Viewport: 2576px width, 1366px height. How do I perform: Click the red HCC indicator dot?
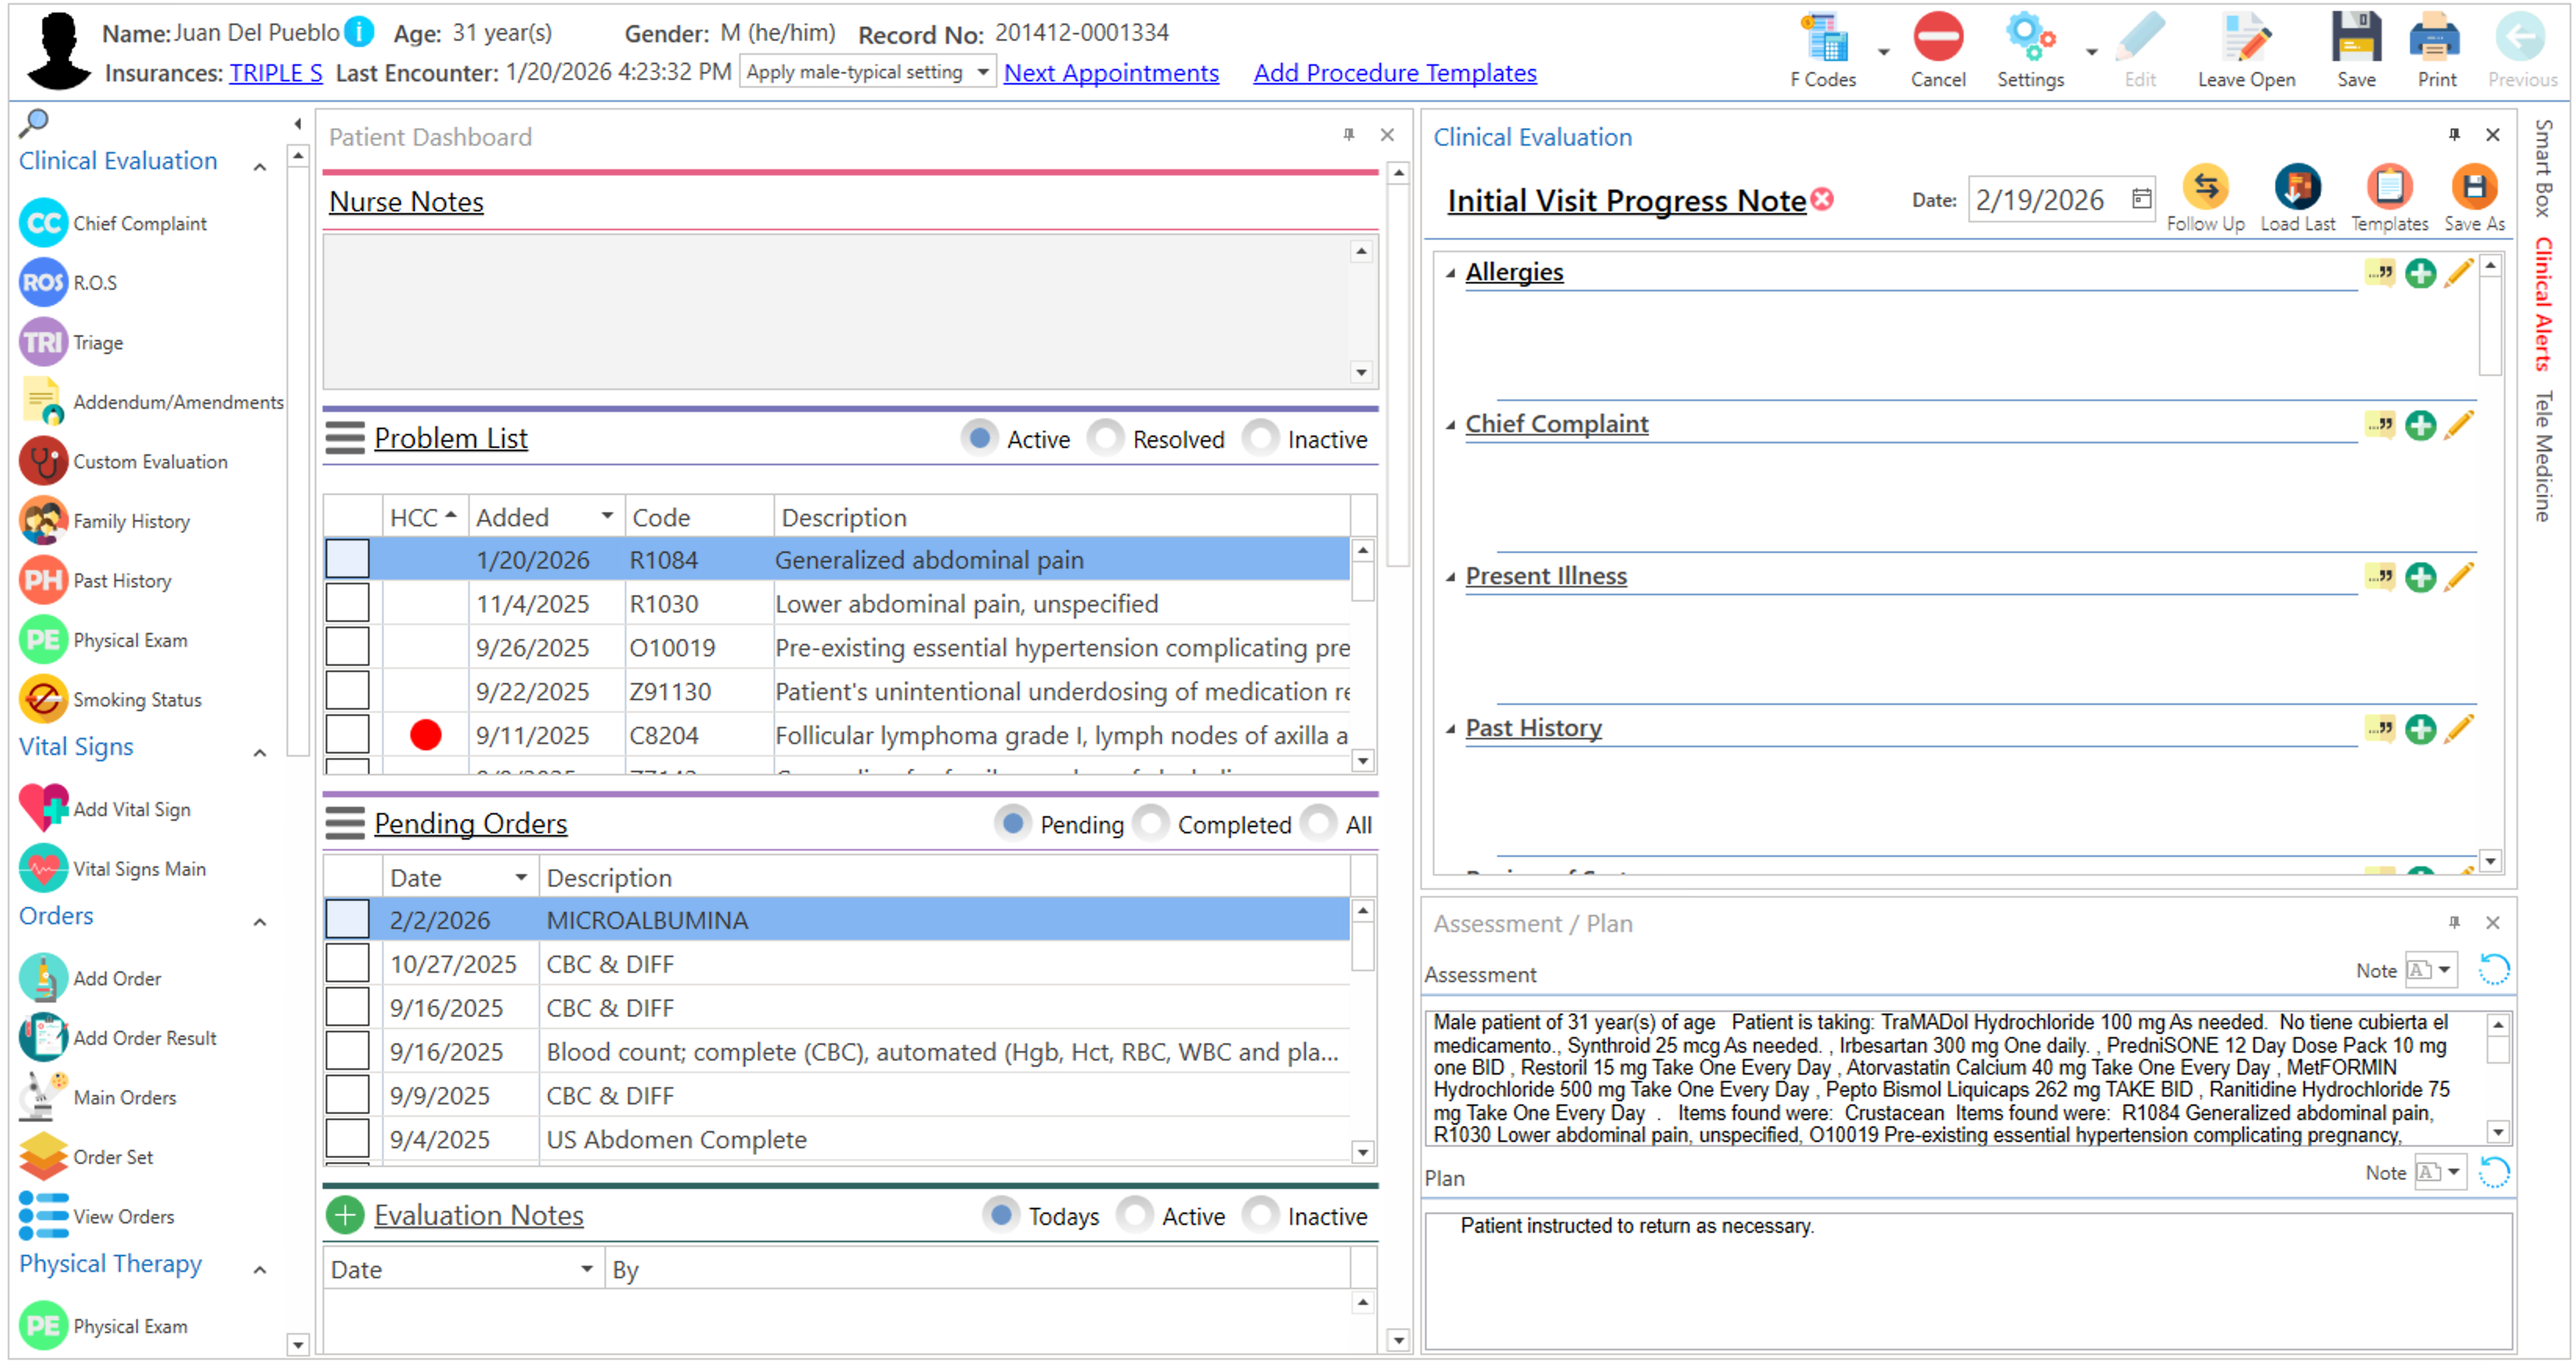[425, 735]
